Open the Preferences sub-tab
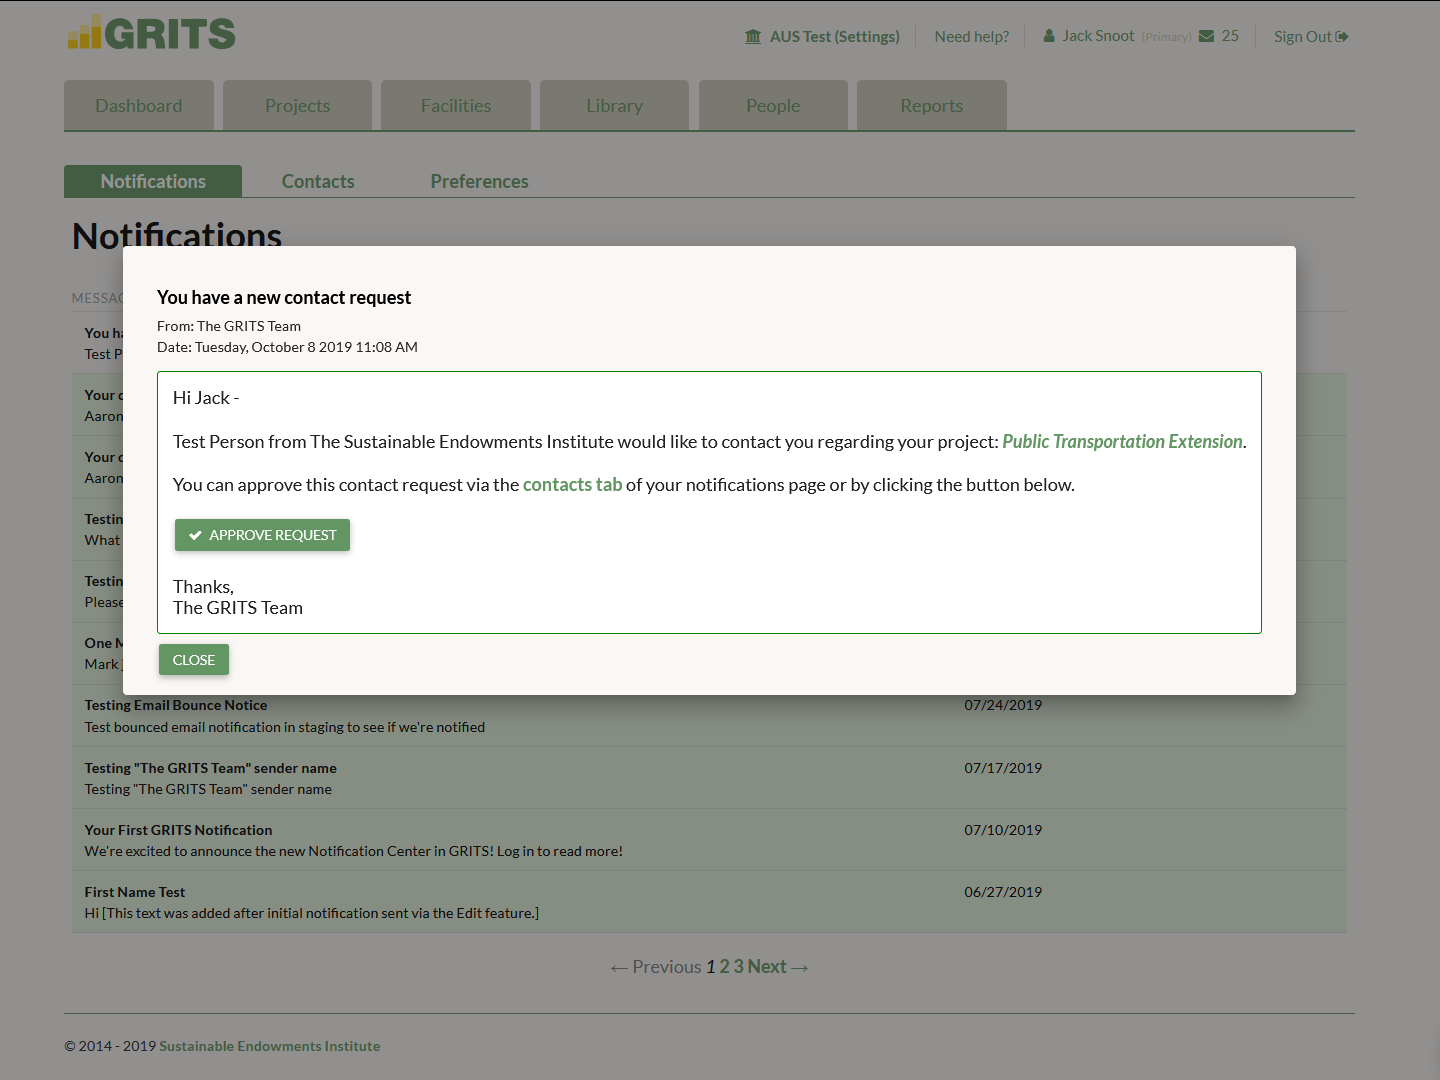The image size is (1440, 1080). pyautogui.click(x=480, y=181)
